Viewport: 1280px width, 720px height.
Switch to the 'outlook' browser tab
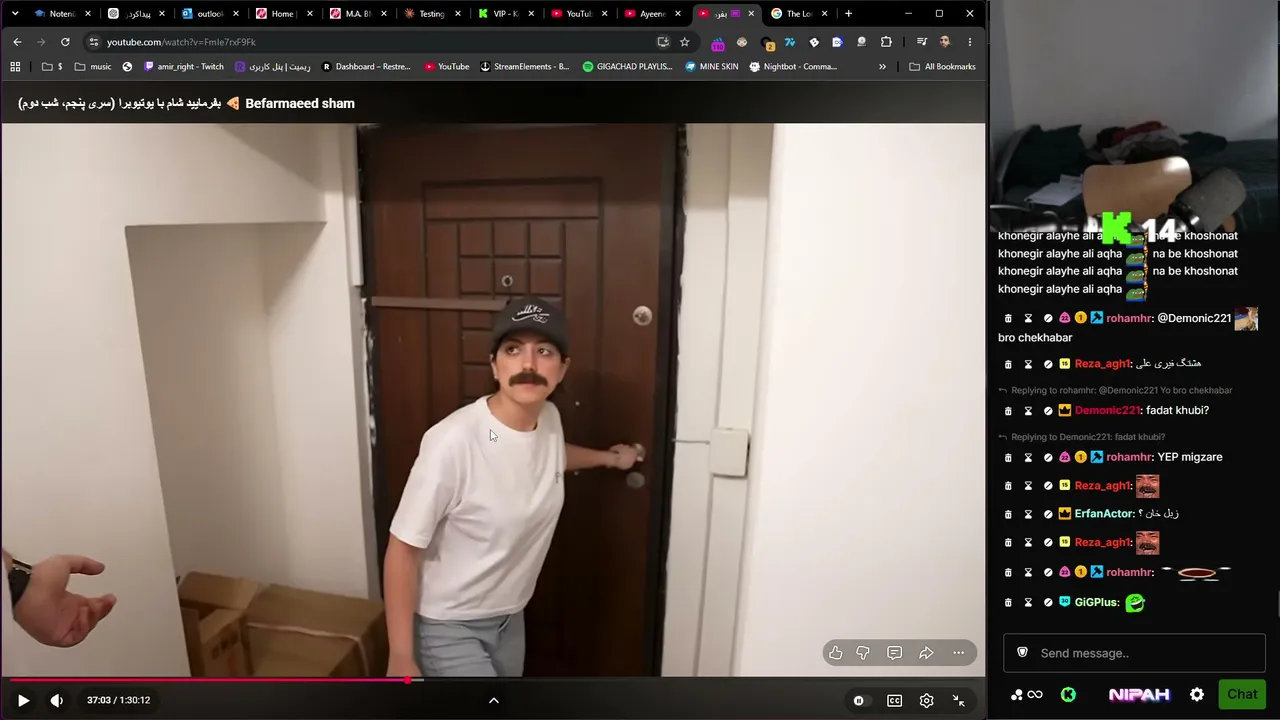pyautogui.click(x=209, y=14)
